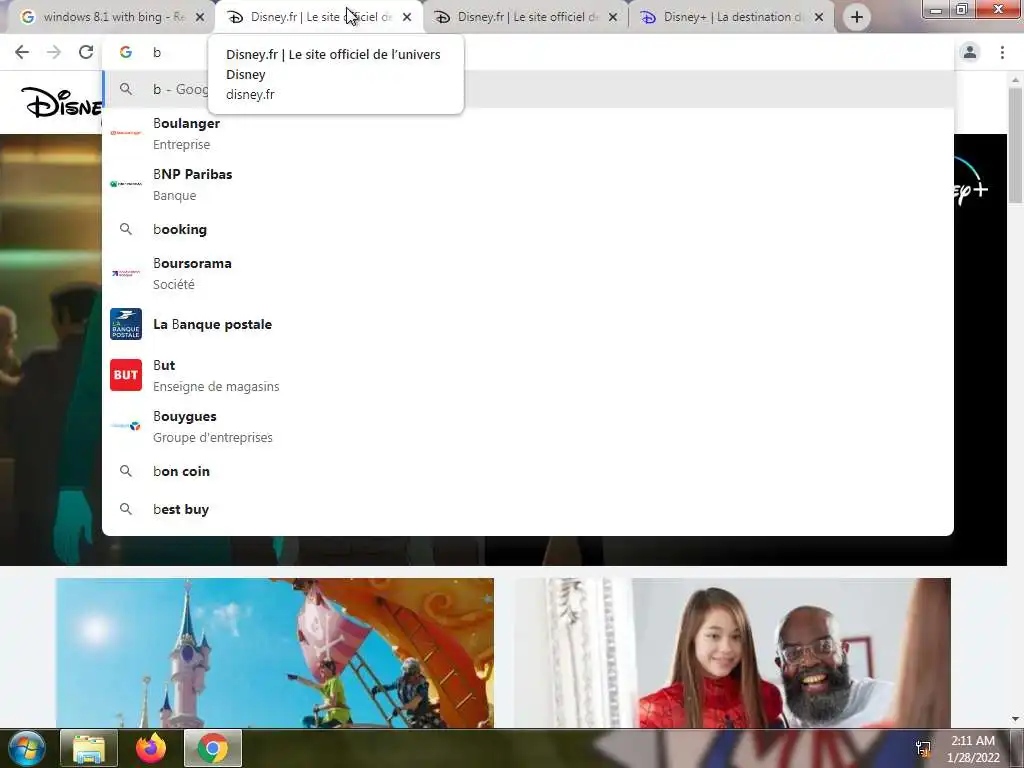
Task: Select the 'bon coin' search suggestion
Action: tap(528, 471)
